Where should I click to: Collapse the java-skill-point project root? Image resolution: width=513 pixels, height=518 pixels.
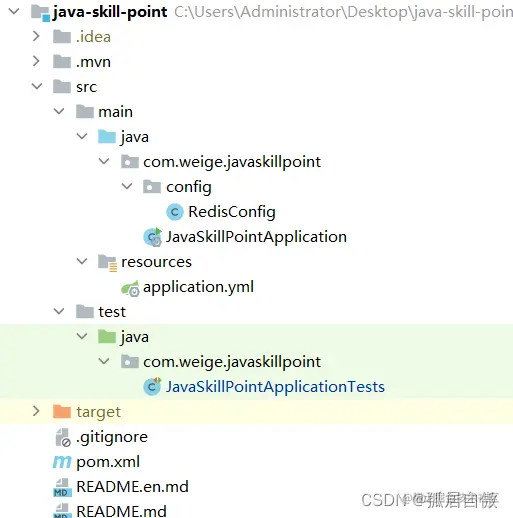point(14,12)
